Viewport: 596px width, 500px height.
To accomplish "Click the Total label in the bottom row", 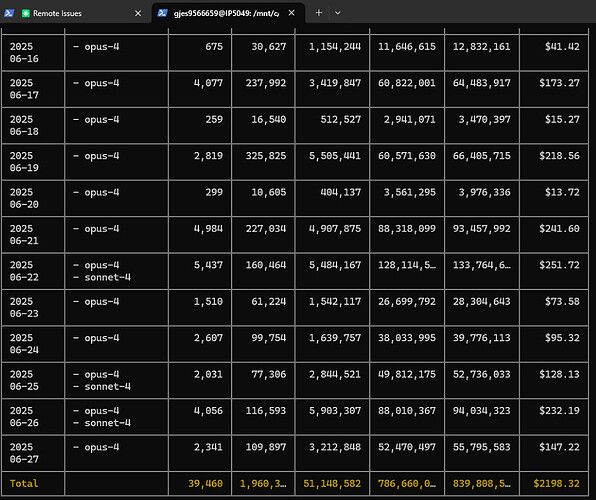I will (24, 483).
